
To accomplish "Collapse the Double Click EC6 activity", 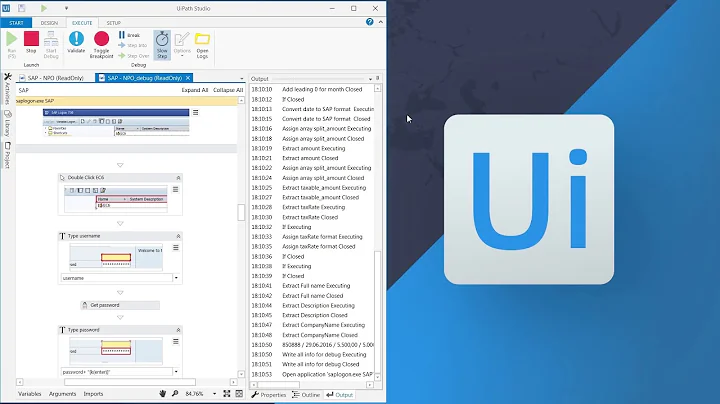I will click(178, 178).
